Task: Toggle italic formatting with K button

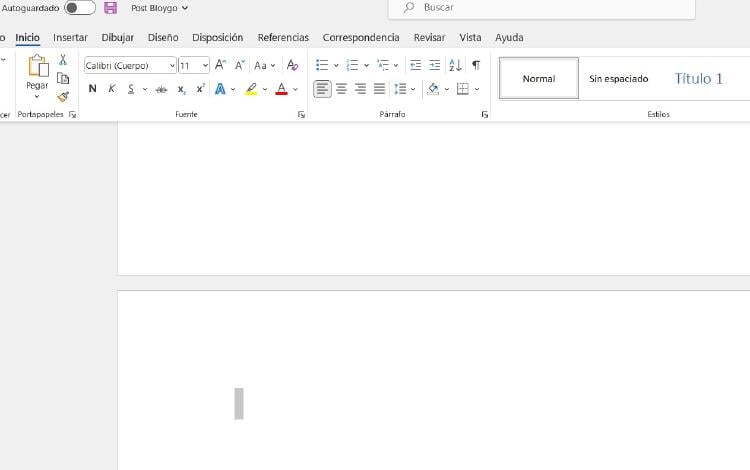Action: 112,89
